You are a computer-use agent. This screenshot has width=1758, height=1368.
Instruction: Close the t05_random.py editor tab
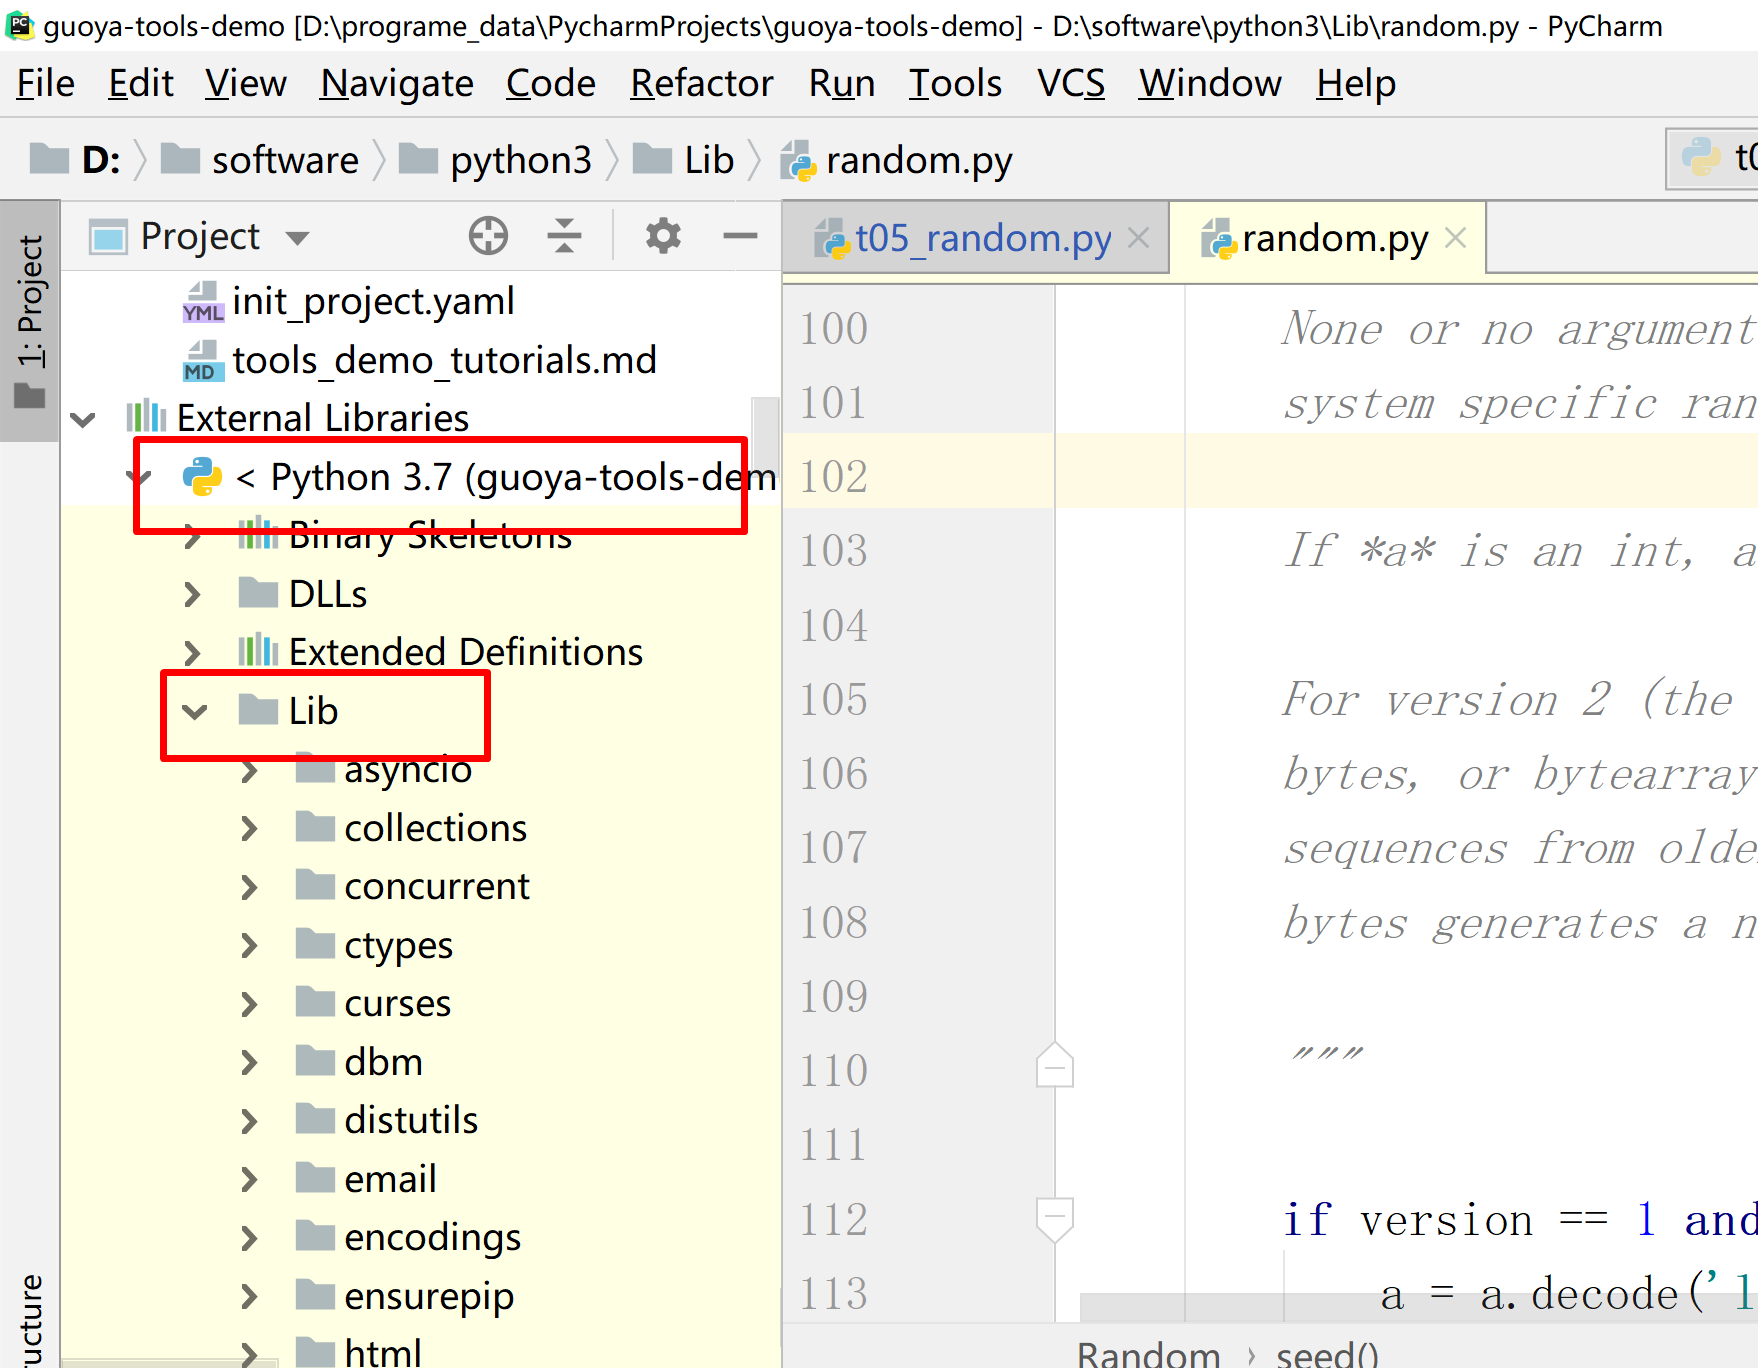[1138, 238]
